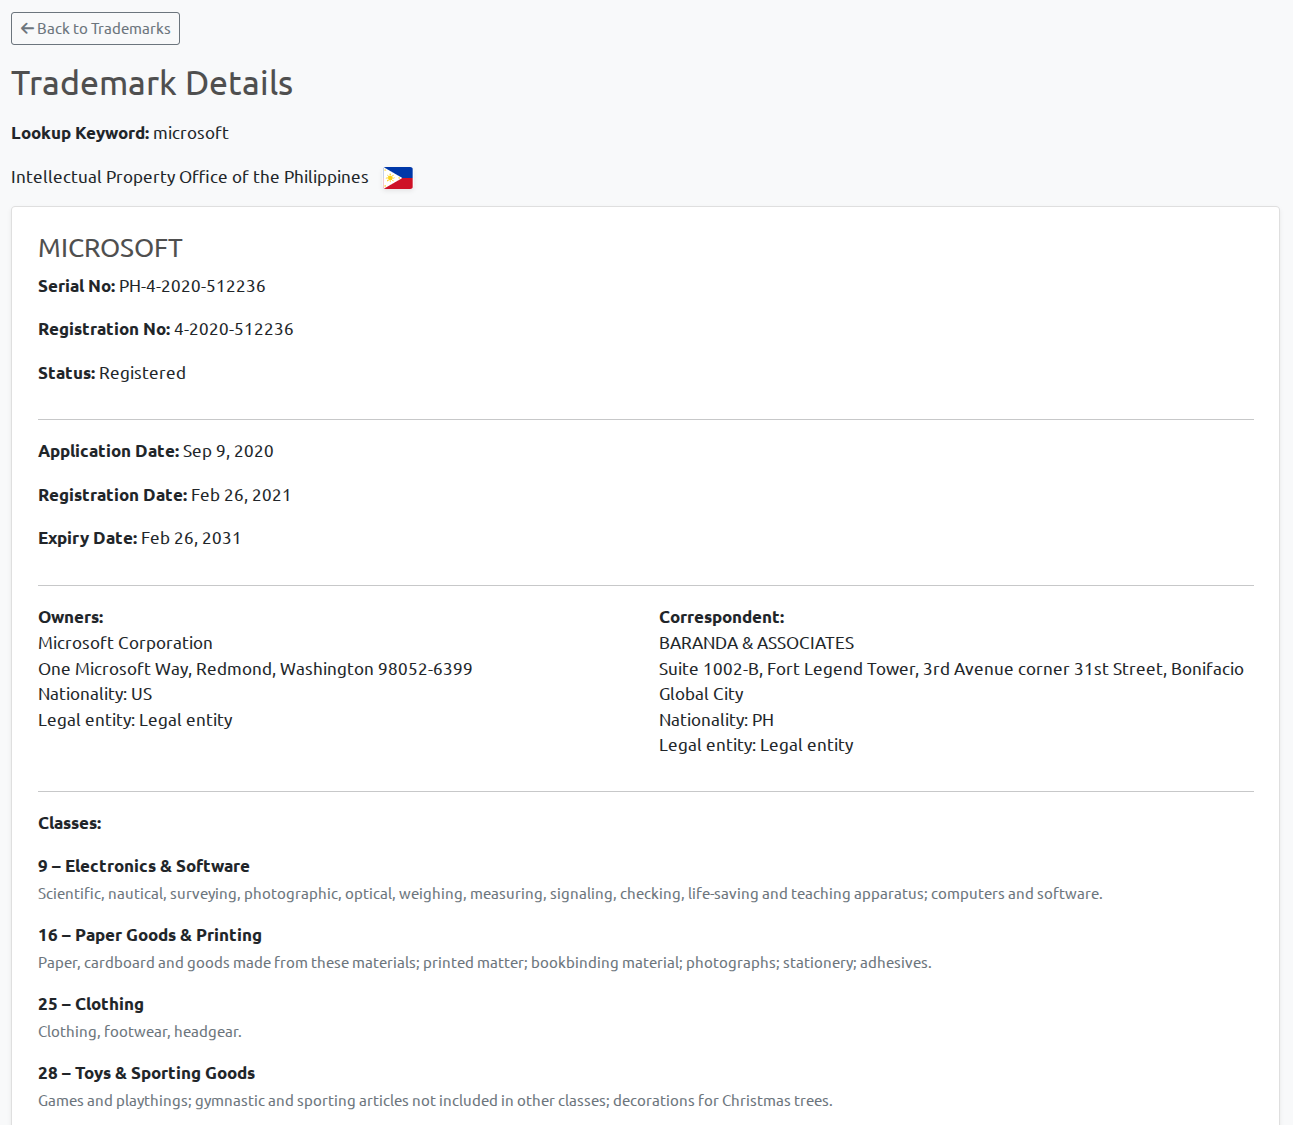Click the Back to Trademarks button
Viewport: 1293px width, 1125px height.
(95, 29)
